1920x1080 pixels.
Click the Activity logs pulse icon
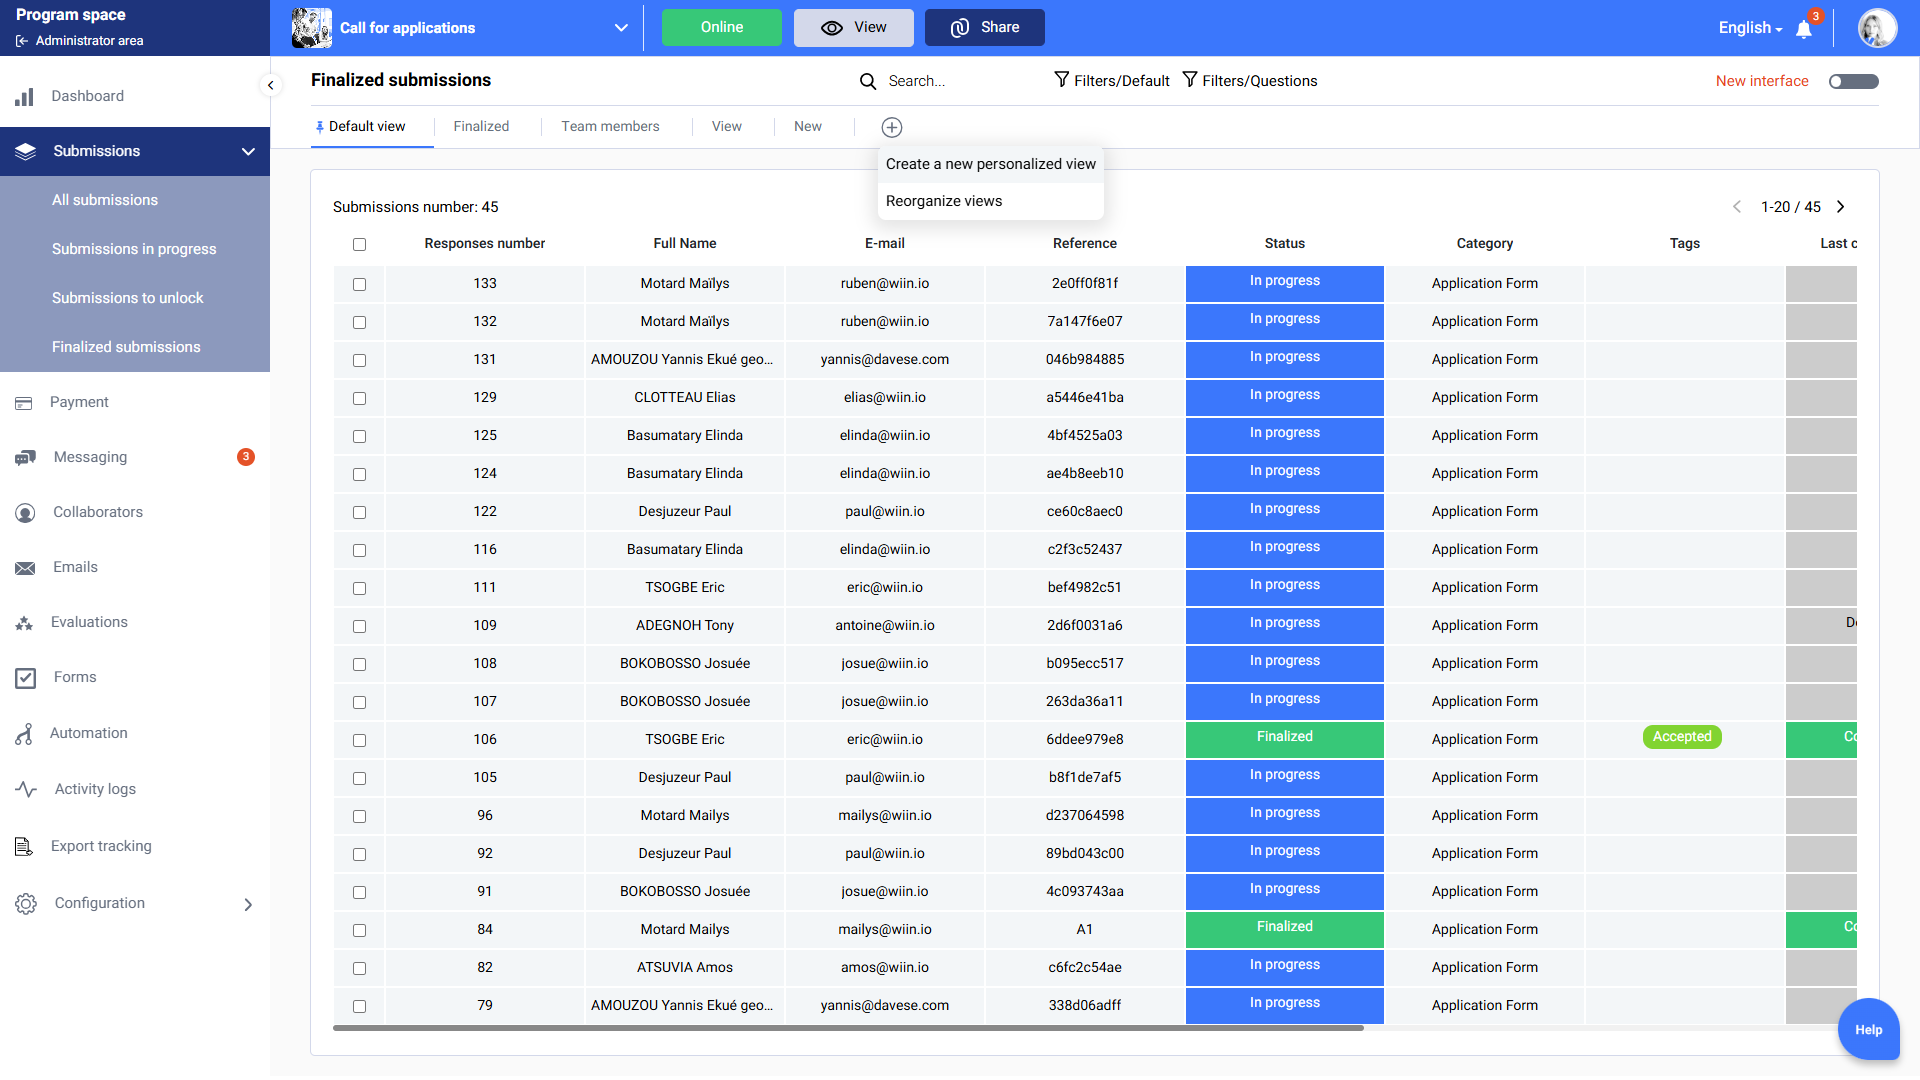pyautogui.click(x=26, y=789)
